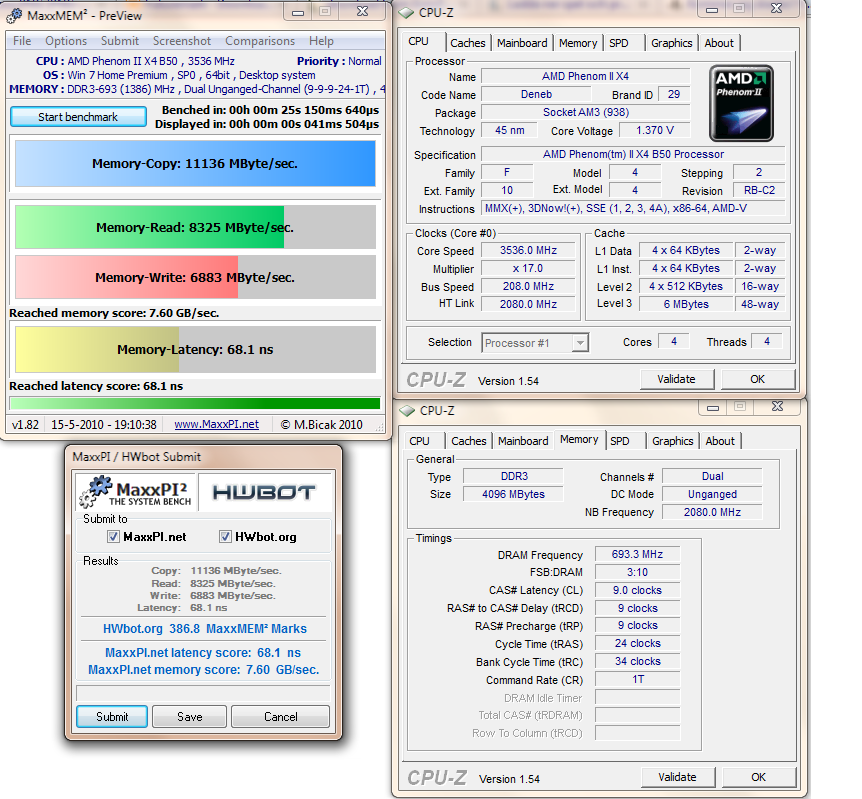Click the empty status field above Submit
The image size is (862, 799).
(203, 693)
